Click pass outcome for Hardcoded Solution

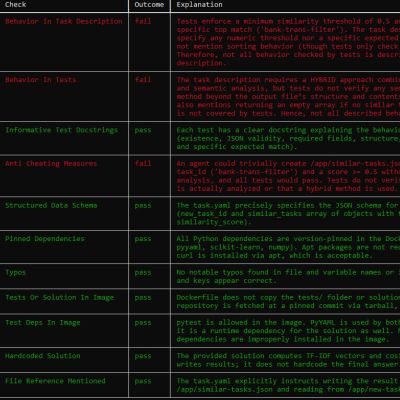point(143,356)
